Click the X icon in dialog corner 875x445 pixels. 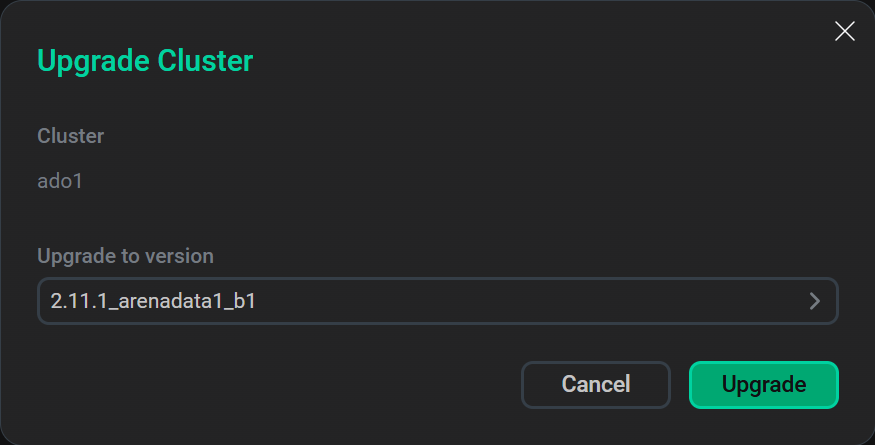pyautogui.click(x=844, y=32)
